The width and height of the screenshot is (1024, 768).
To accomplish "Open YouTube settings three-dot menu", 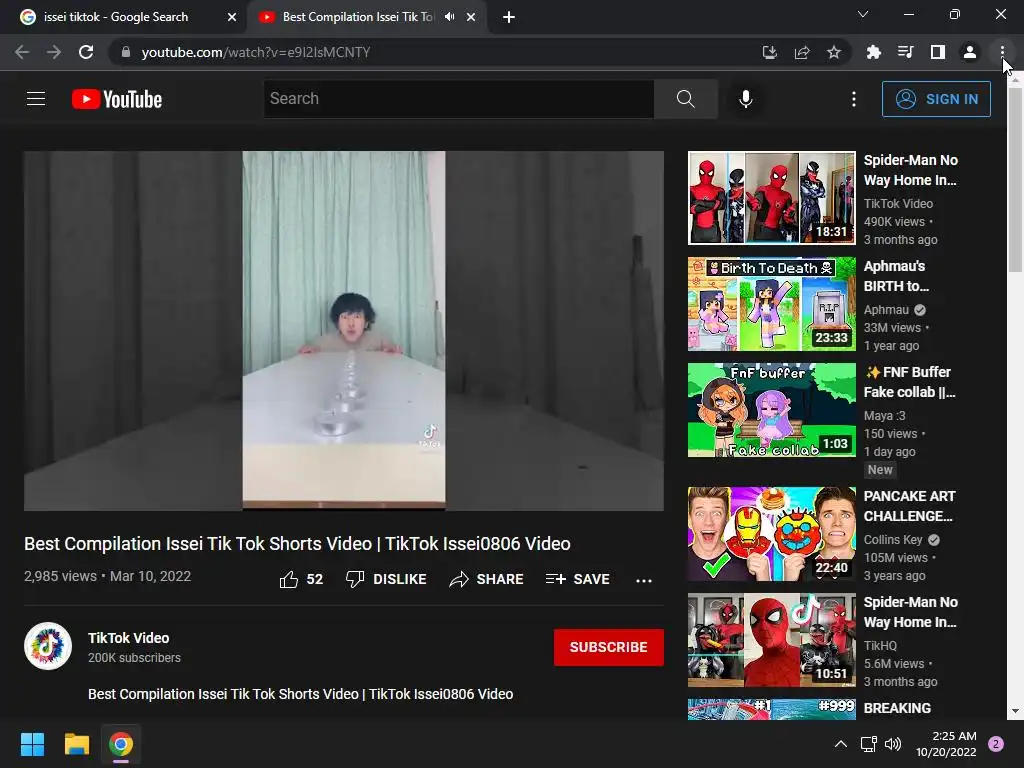I will pos(854,99).
